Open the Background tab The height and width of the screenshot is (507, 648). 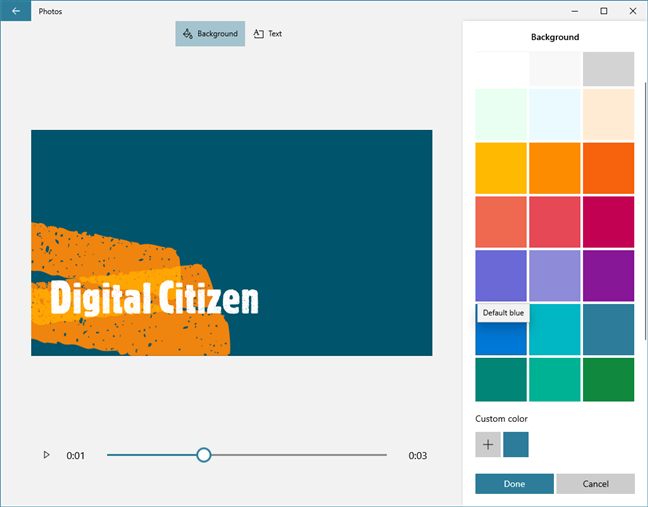tap(210, 33)
